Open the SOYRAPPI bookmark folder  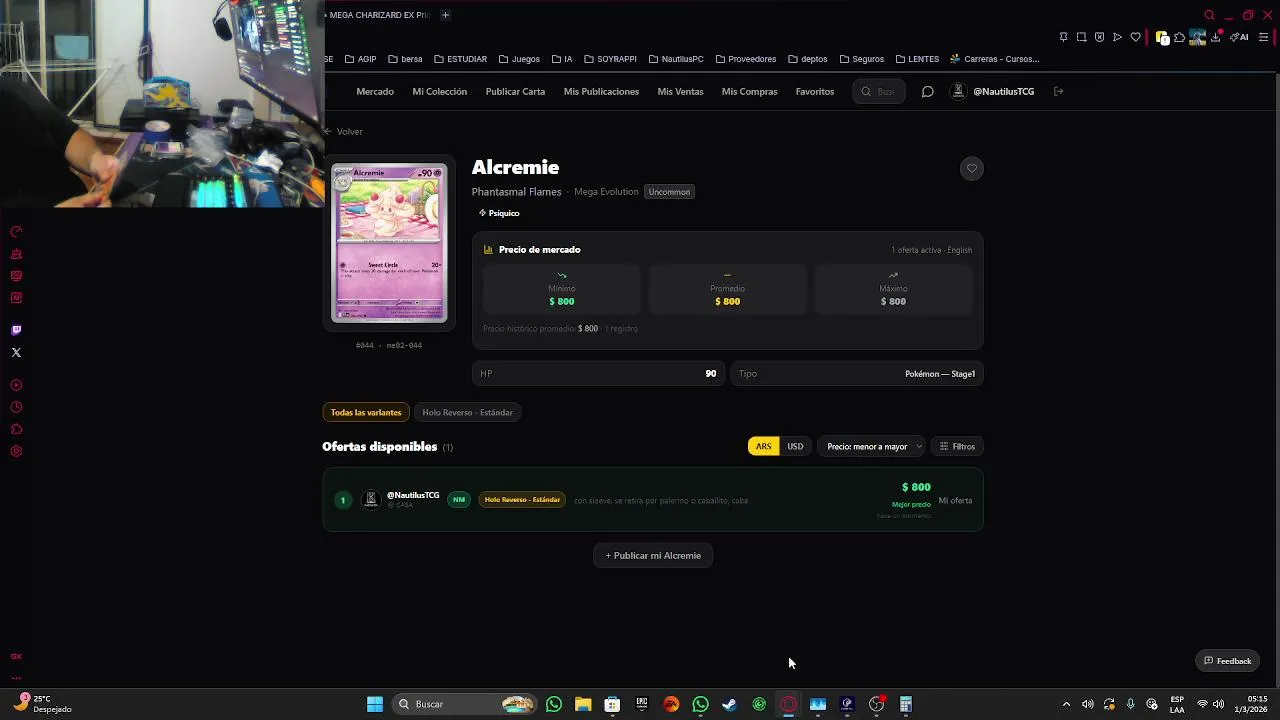(x=610, y=59)
